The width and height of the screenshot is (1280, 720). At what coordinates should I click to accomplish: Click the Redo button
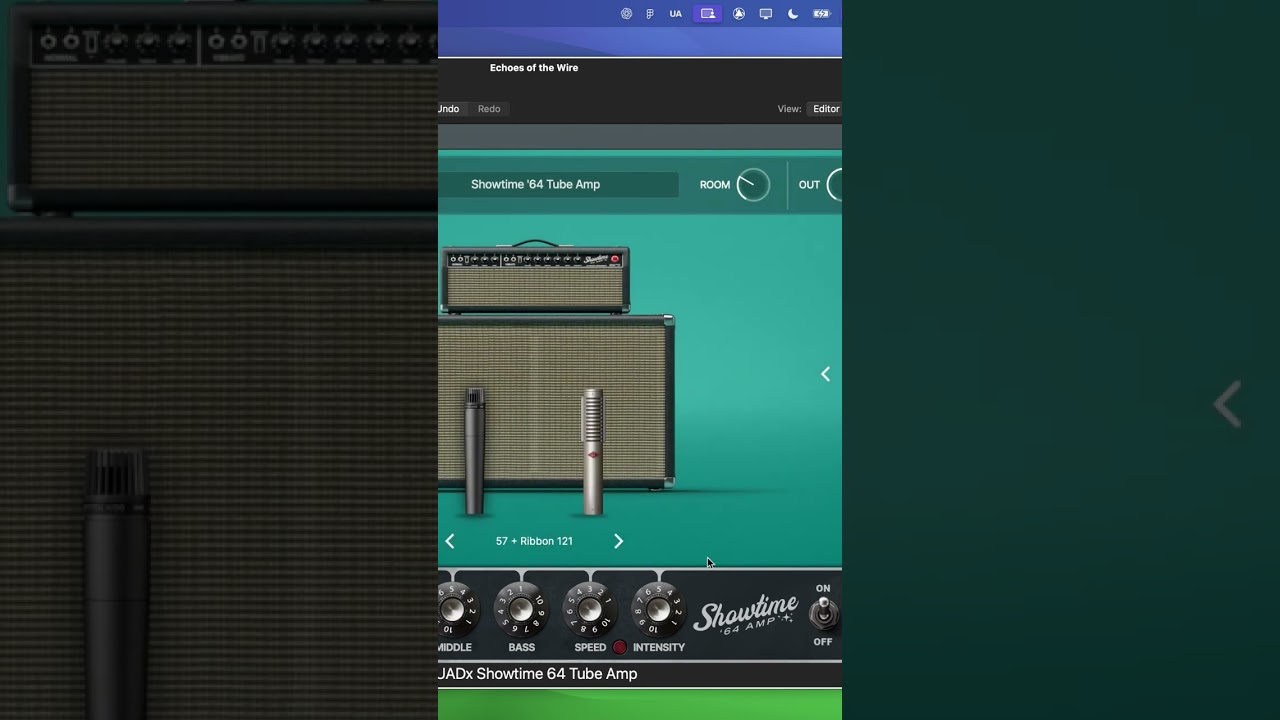(x=489, y=109)
